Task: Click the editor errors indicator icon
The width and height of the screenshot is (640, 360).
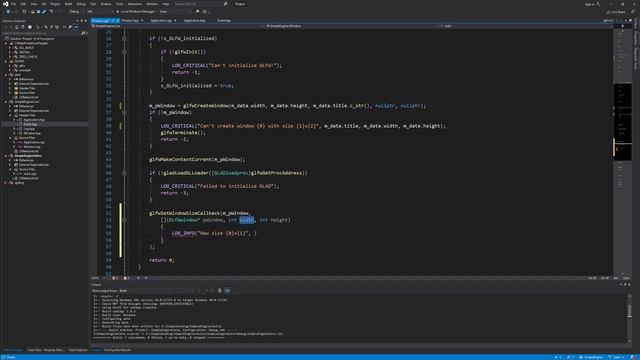Action: point(114,278)
